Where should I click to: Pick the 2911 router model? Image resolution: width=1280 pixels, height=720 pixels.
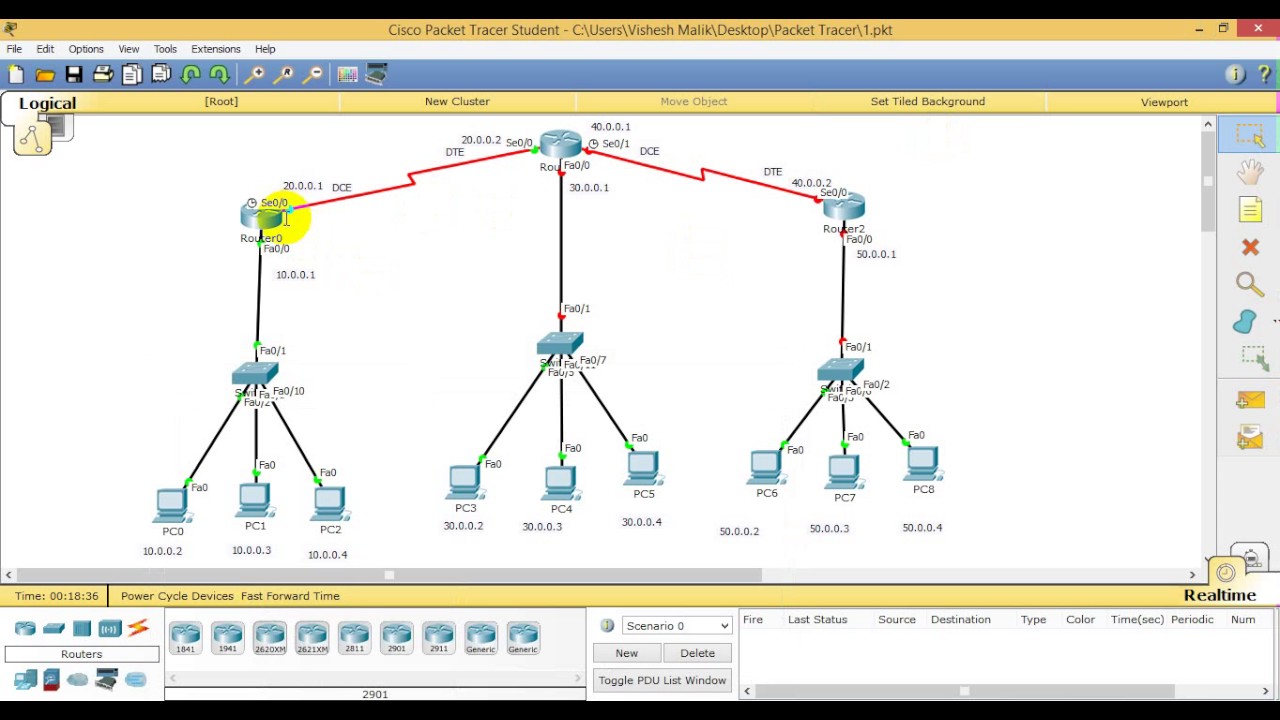coord(439,638)
